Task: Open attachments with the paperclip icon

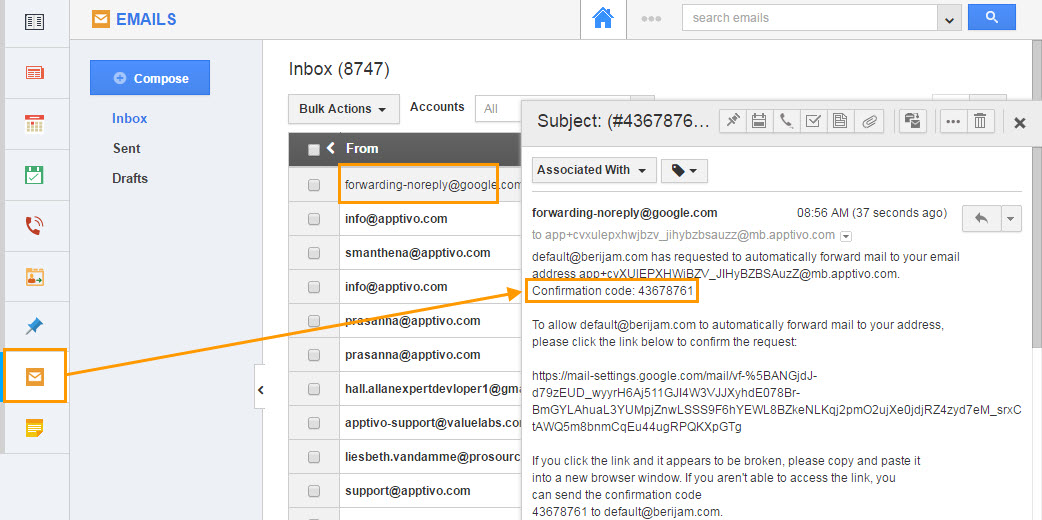Action: [x=868, y=122]
